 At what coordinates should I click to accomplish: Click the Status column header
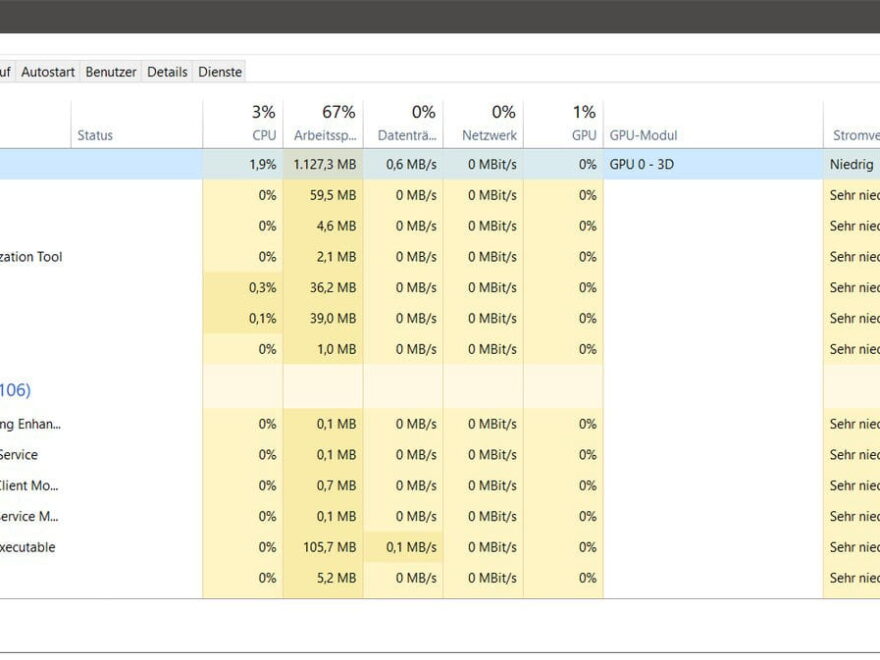point(136,123)
